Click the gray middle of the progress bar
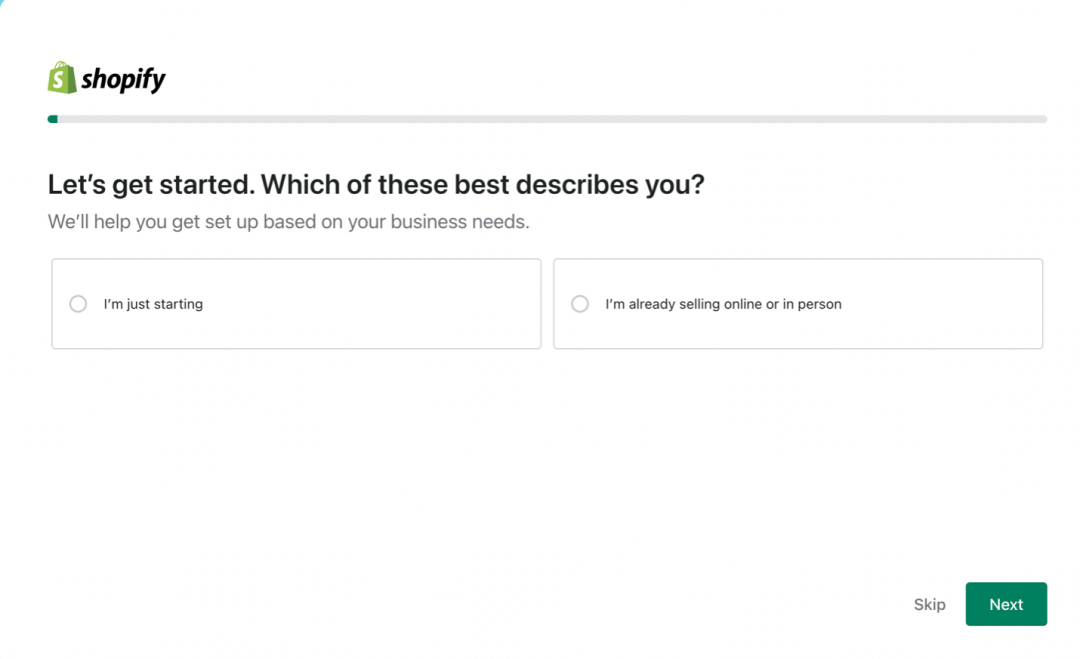 click(x=547, y=119)
